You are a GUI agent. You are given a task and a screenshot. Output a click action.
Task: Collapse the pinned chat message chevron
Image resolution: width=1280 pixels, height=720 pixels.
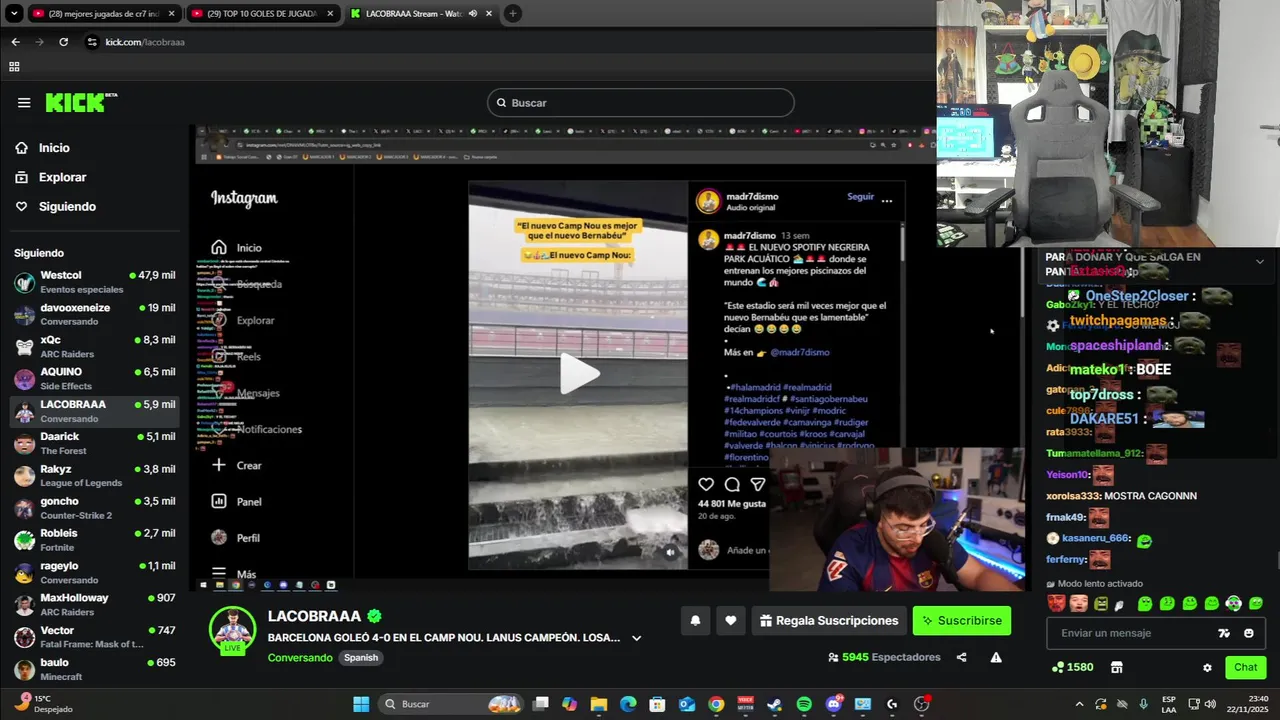tap(1259, 261)
